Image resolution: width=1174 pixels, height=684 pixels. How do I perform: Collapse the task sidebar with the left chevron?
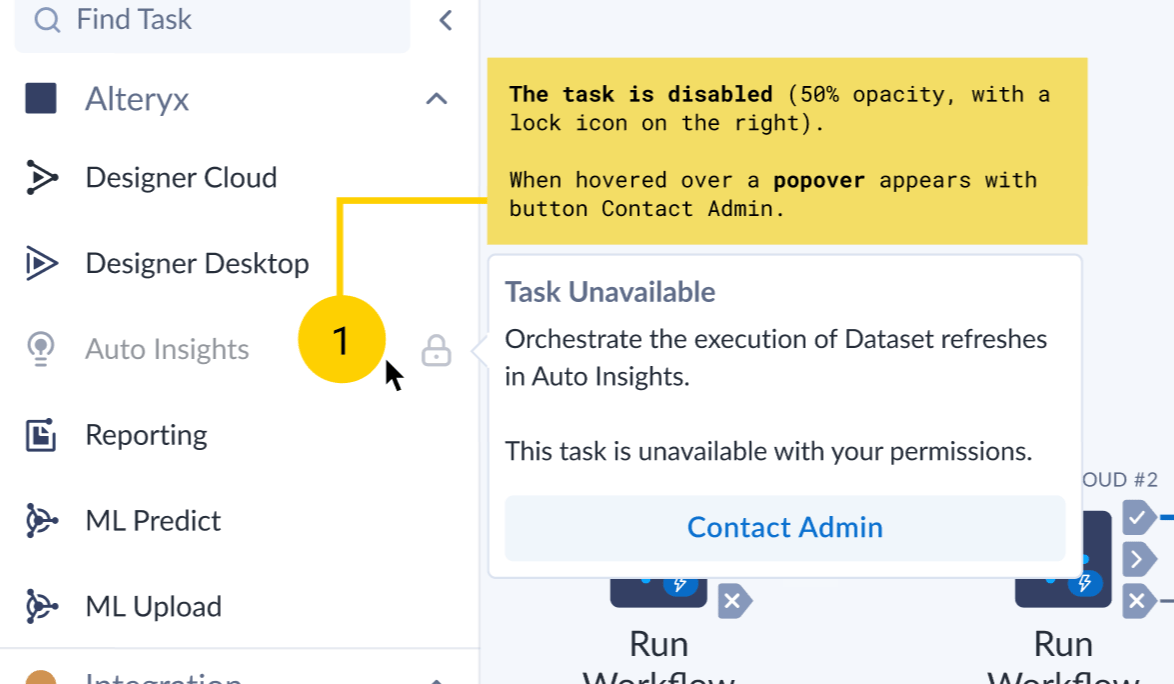445,20
